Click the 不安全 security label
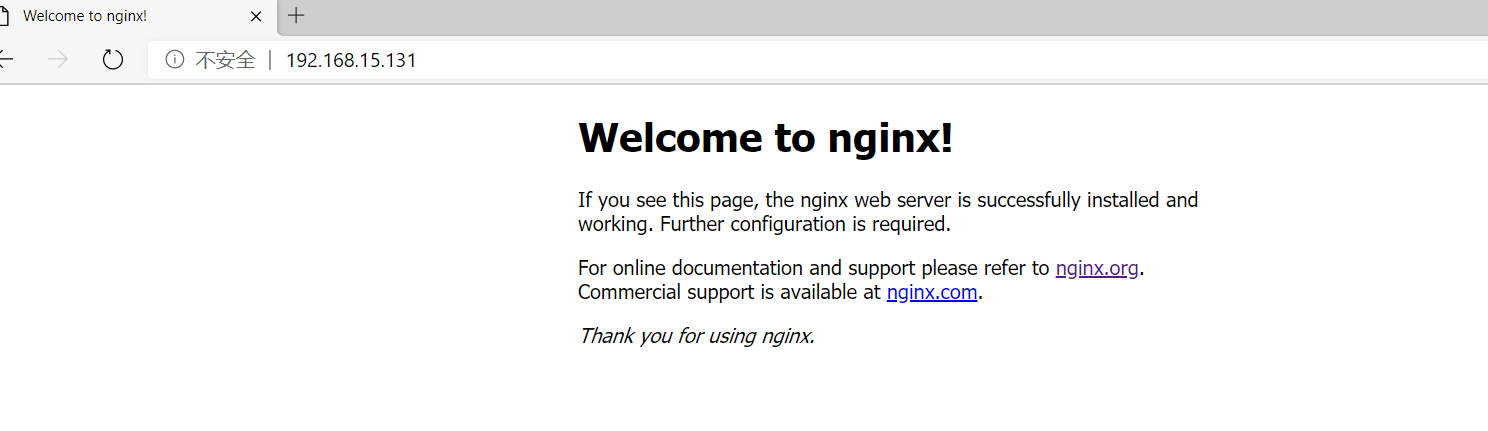 click(x=225, y=60)
